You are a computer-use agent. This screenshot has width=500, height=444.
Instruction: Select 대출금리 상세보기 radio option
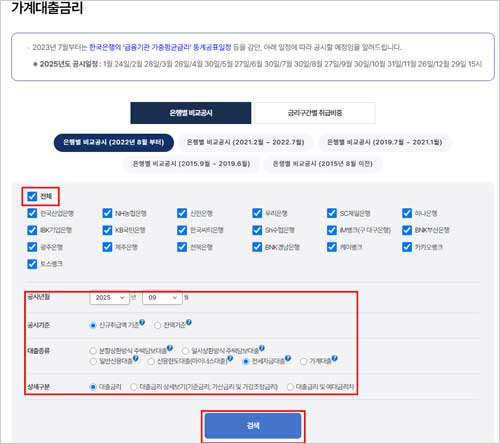(x=134, y=387)
